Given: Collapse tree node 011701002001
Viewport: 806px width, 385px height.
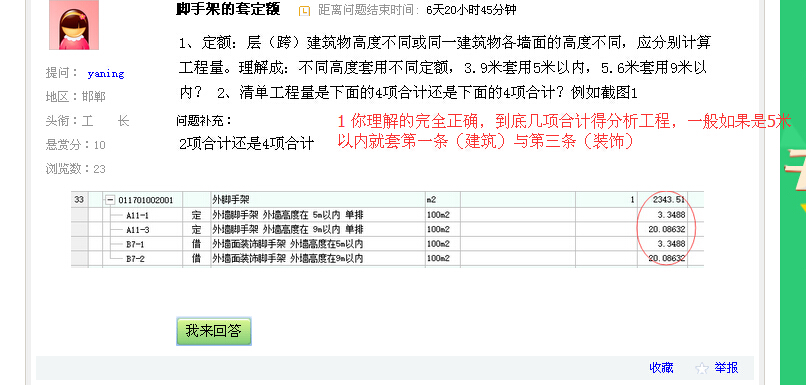Looking at the screenshot, I should click(x=109, y=200).
